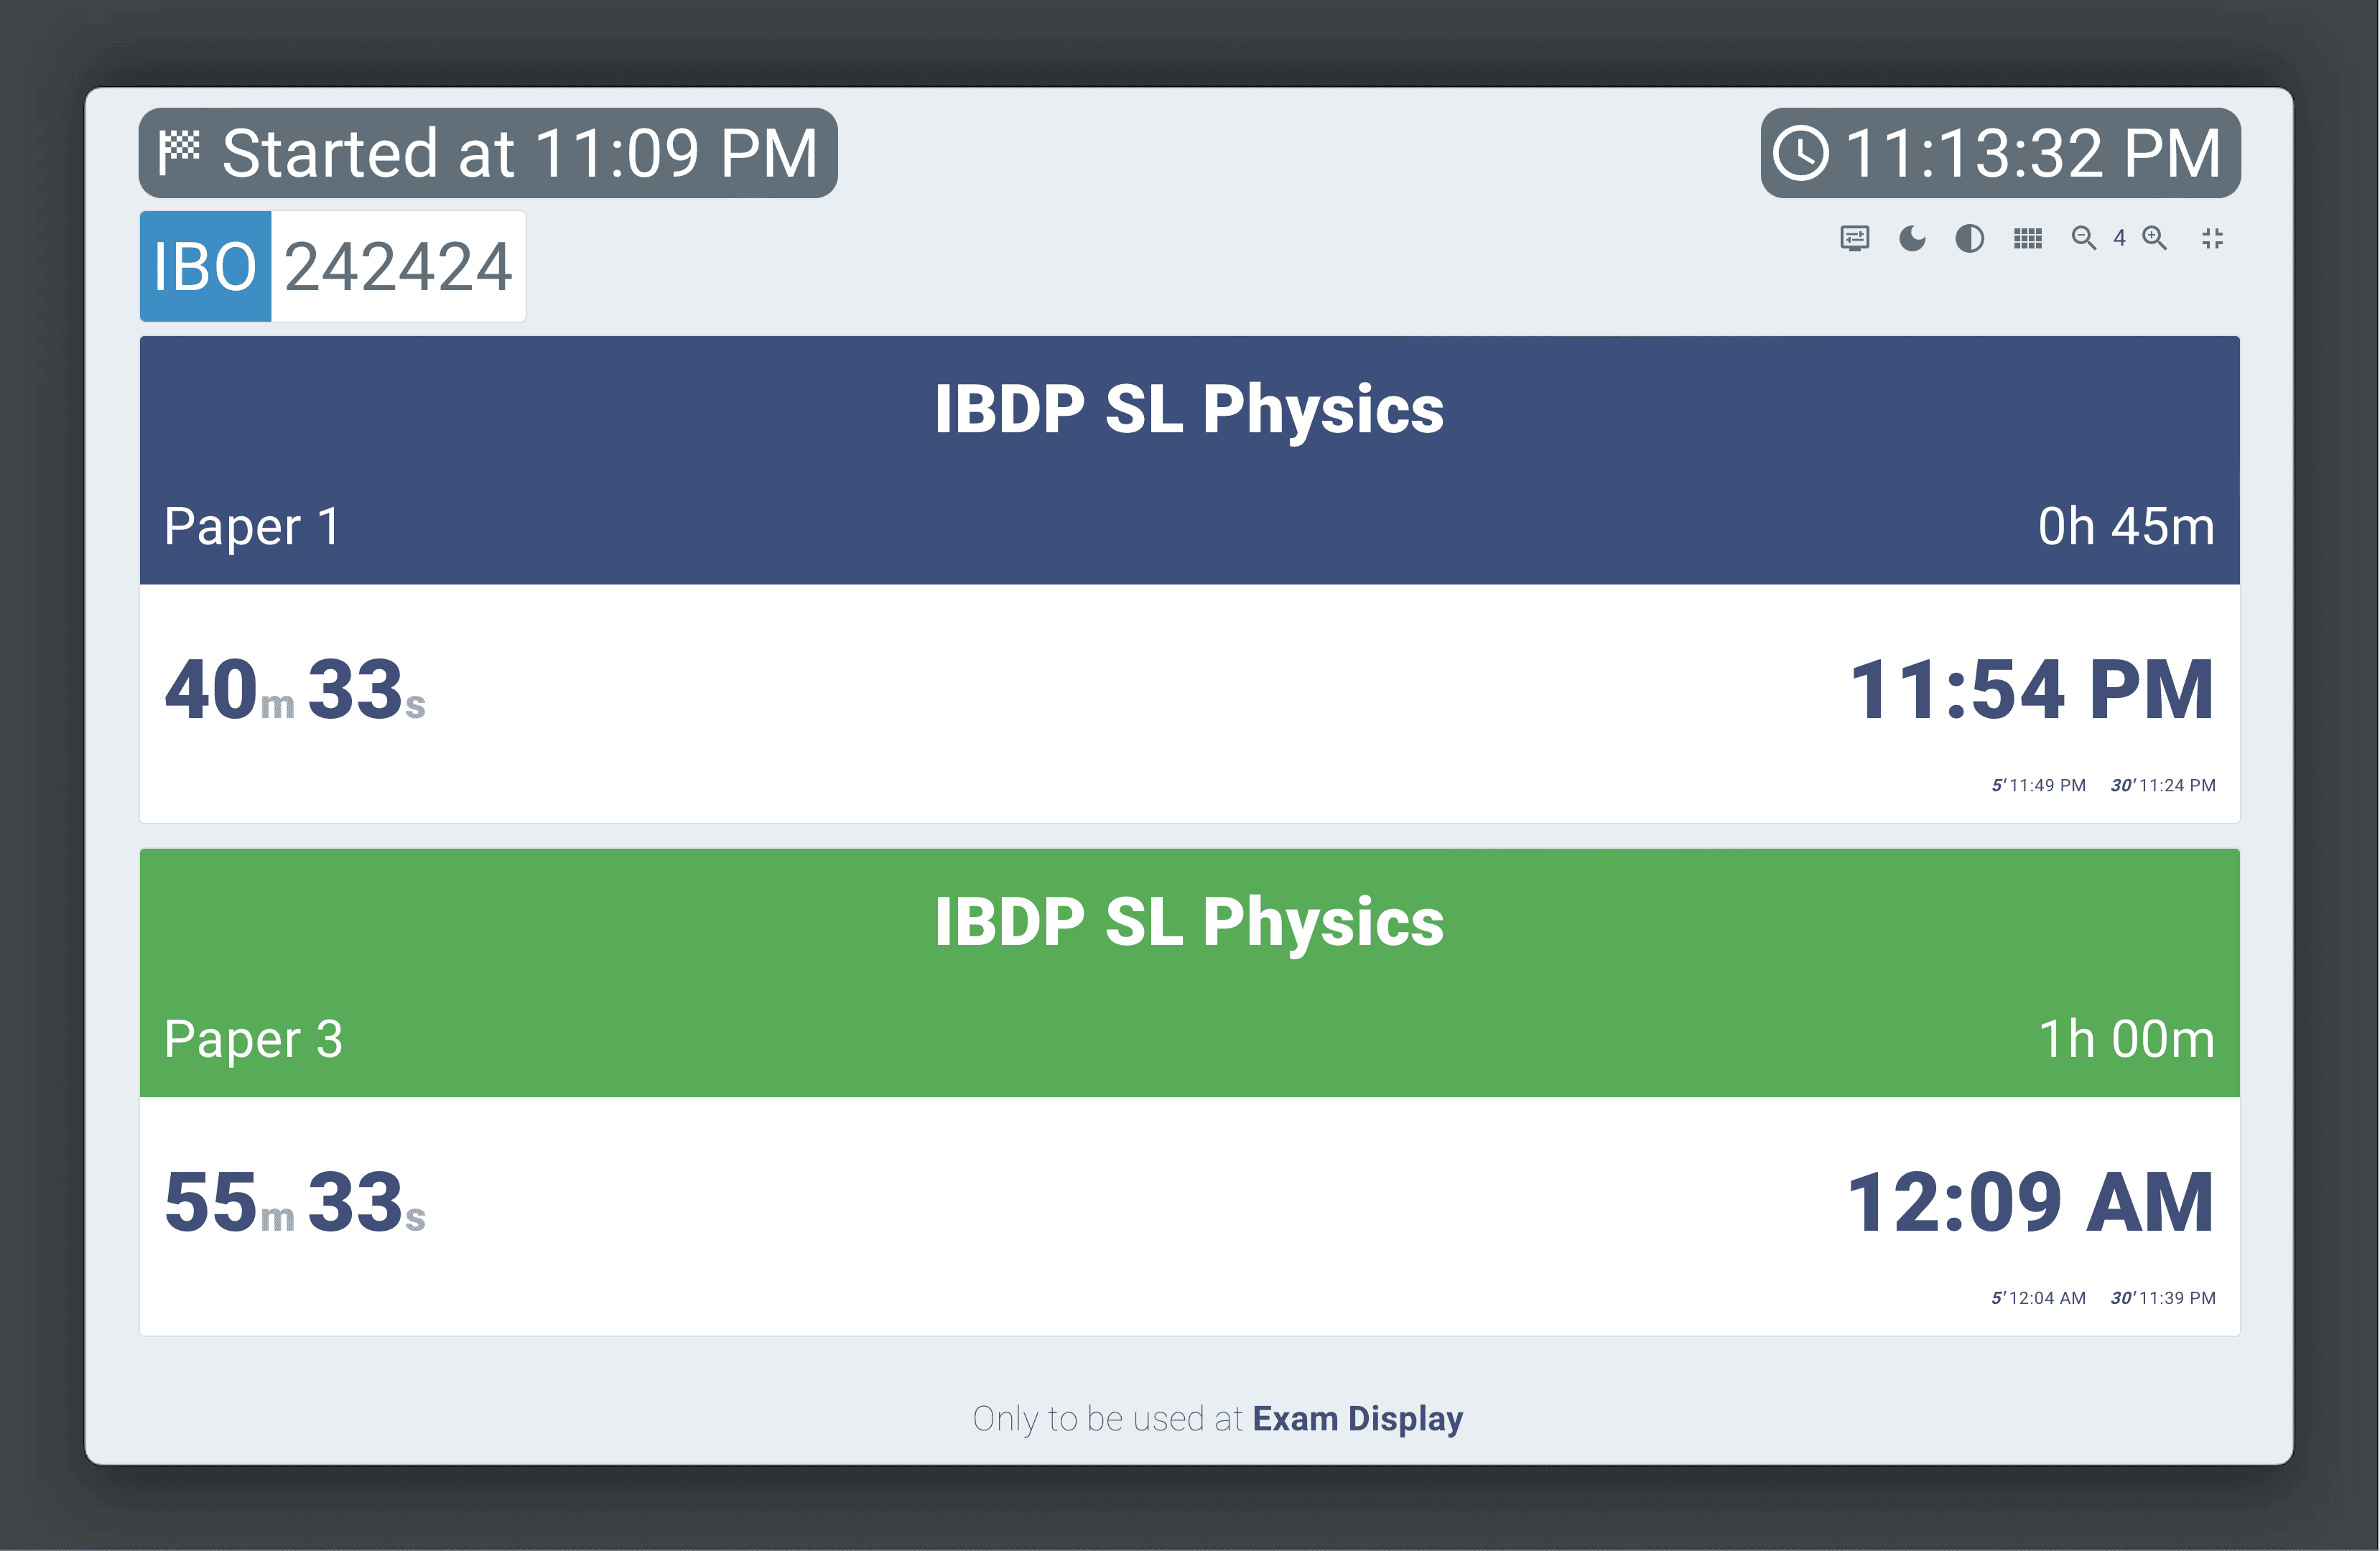Screen dimensions: 2380x1551
Task: Select the IBO blue label
Action: pyautogui.click(x=205, y=266)
